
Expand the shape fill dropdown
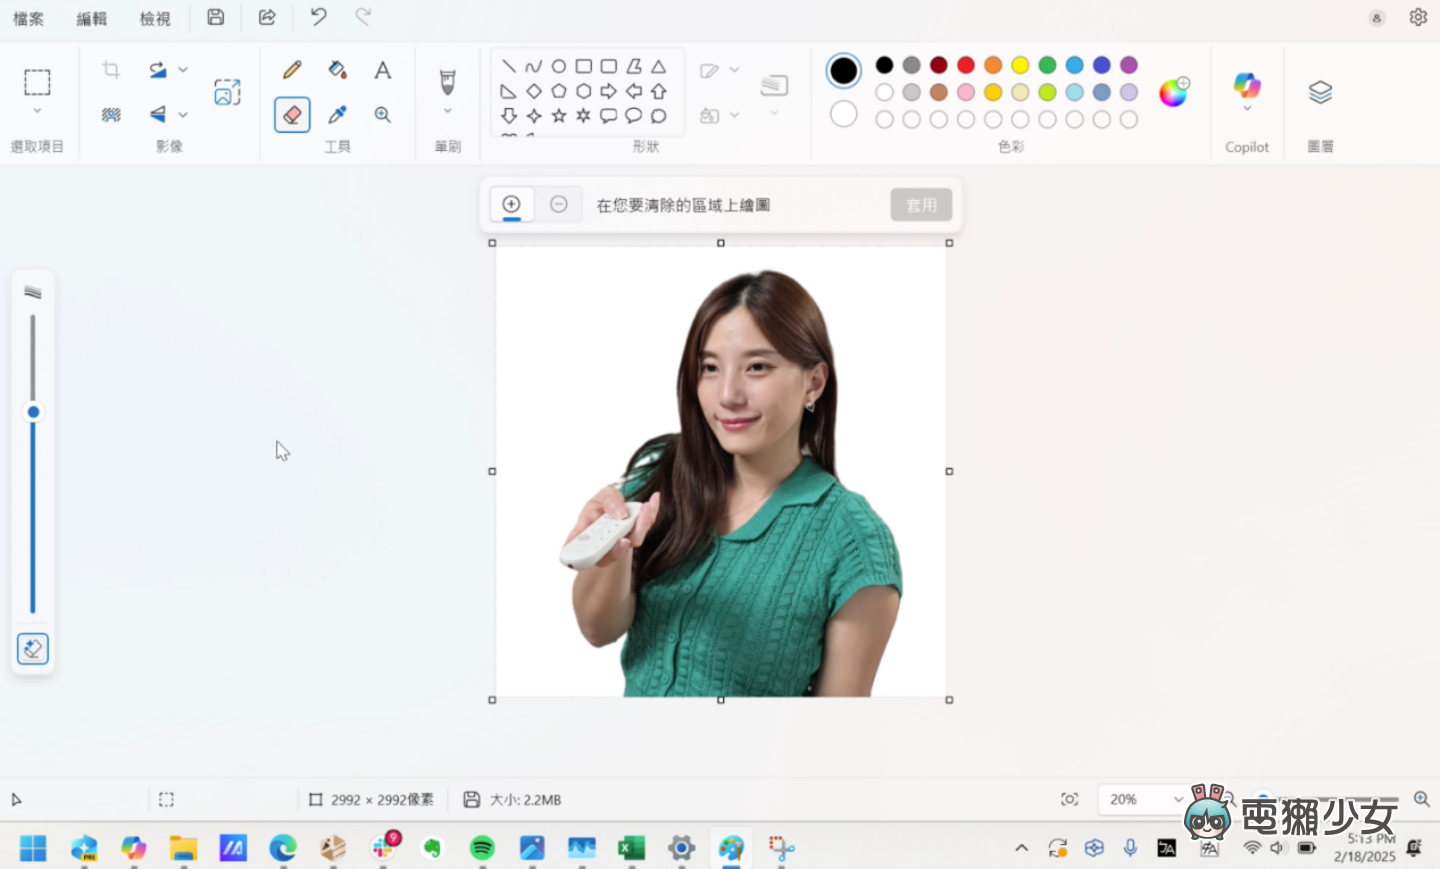(x=734, y=115)
